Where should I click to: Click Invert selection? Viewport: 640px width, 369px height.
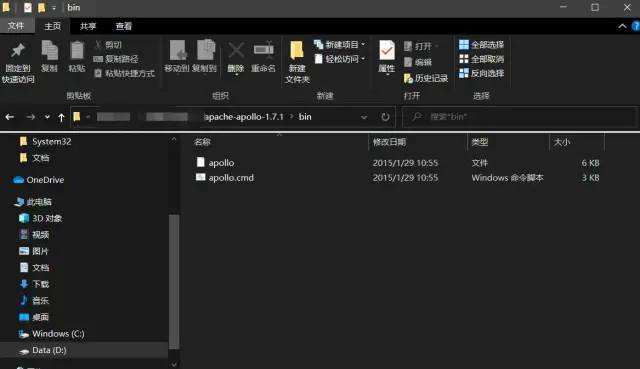[482, 73]
